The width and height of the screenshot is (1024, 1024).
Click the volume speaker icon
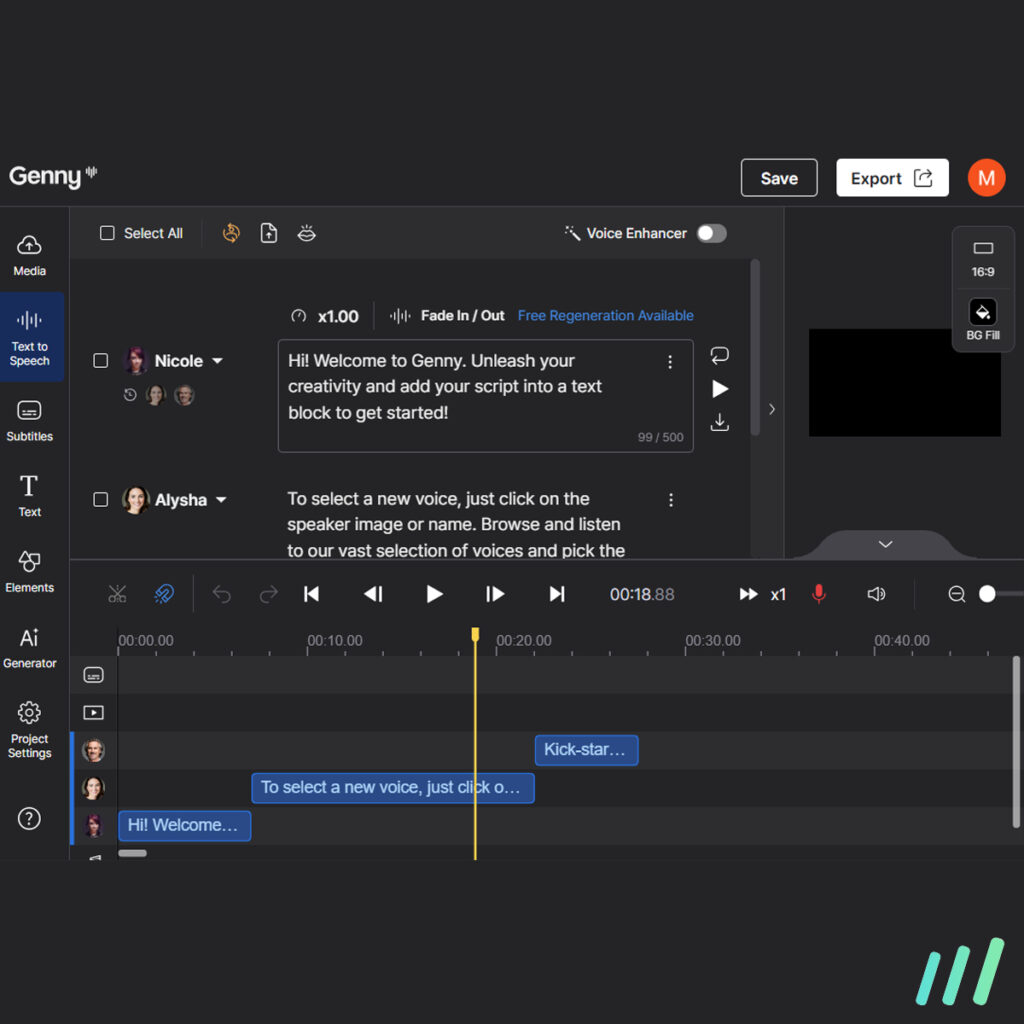pyautogui.click(x=876, y=594)
